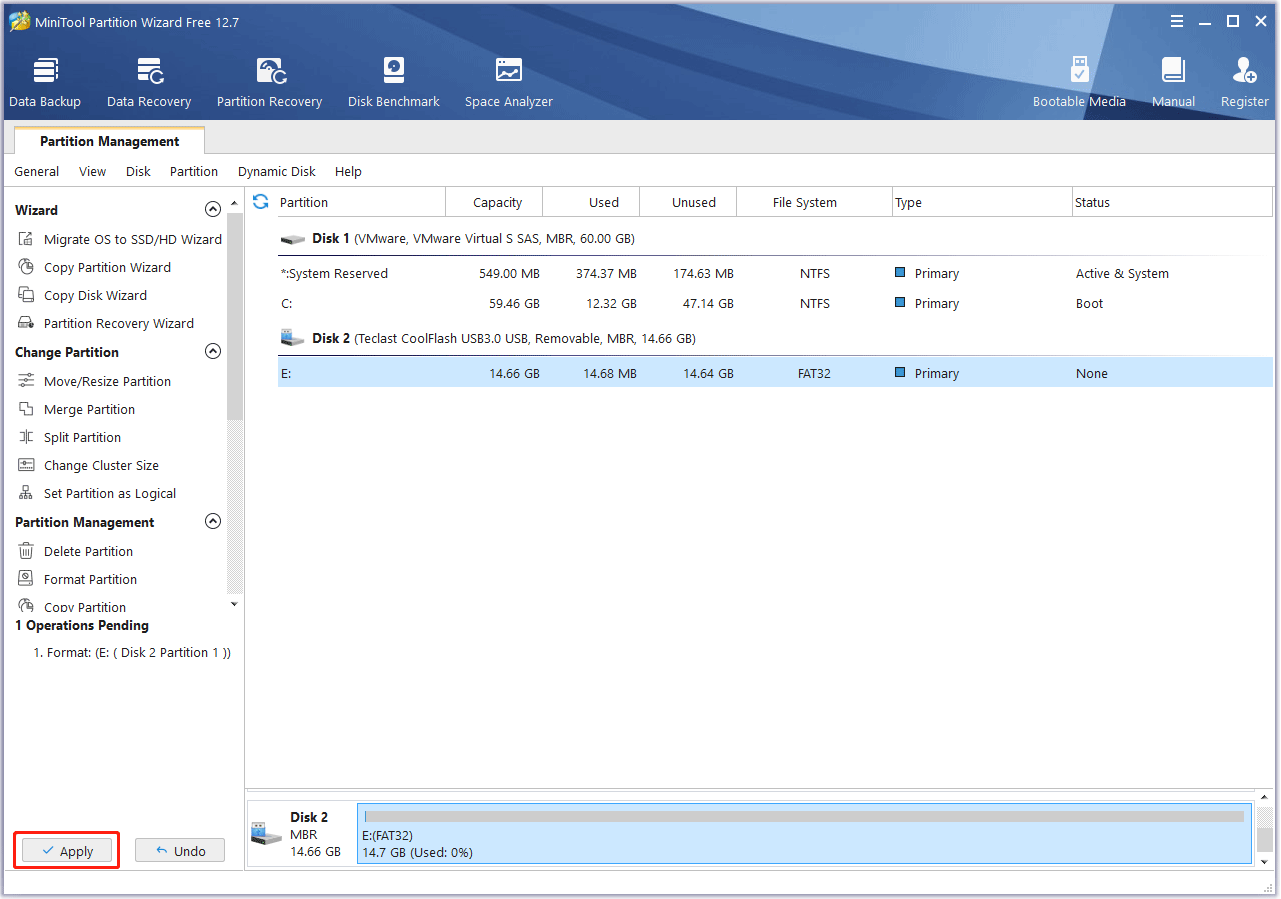Open the Dynamic Disk menu
Image resolution: width=1281 pixels, height=899 pixels.
[x=277, y=171]
